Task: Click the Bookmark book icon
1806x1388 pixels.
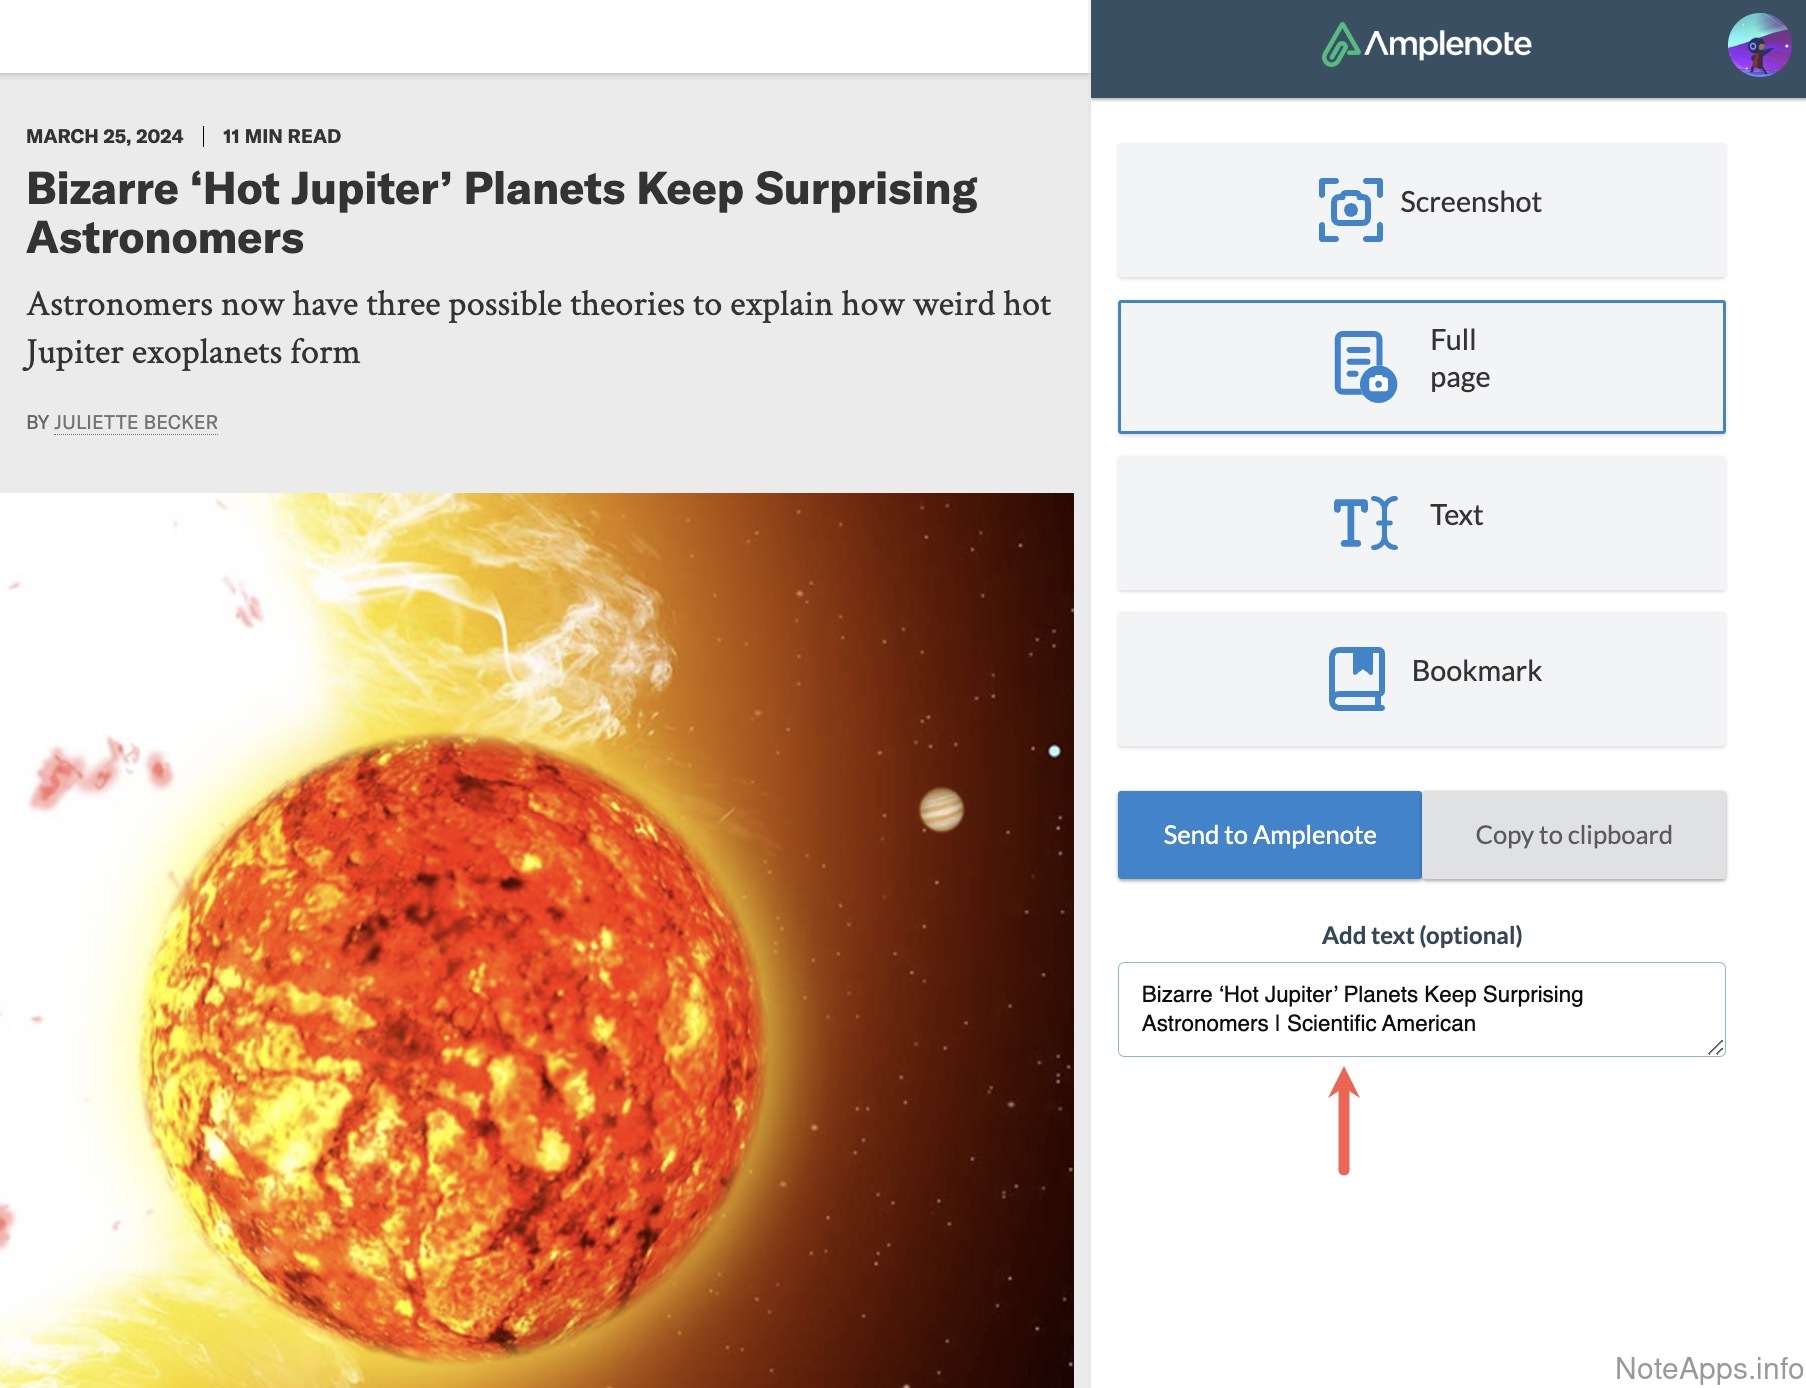Action: pyautogui.click(x=1357, y=678)
